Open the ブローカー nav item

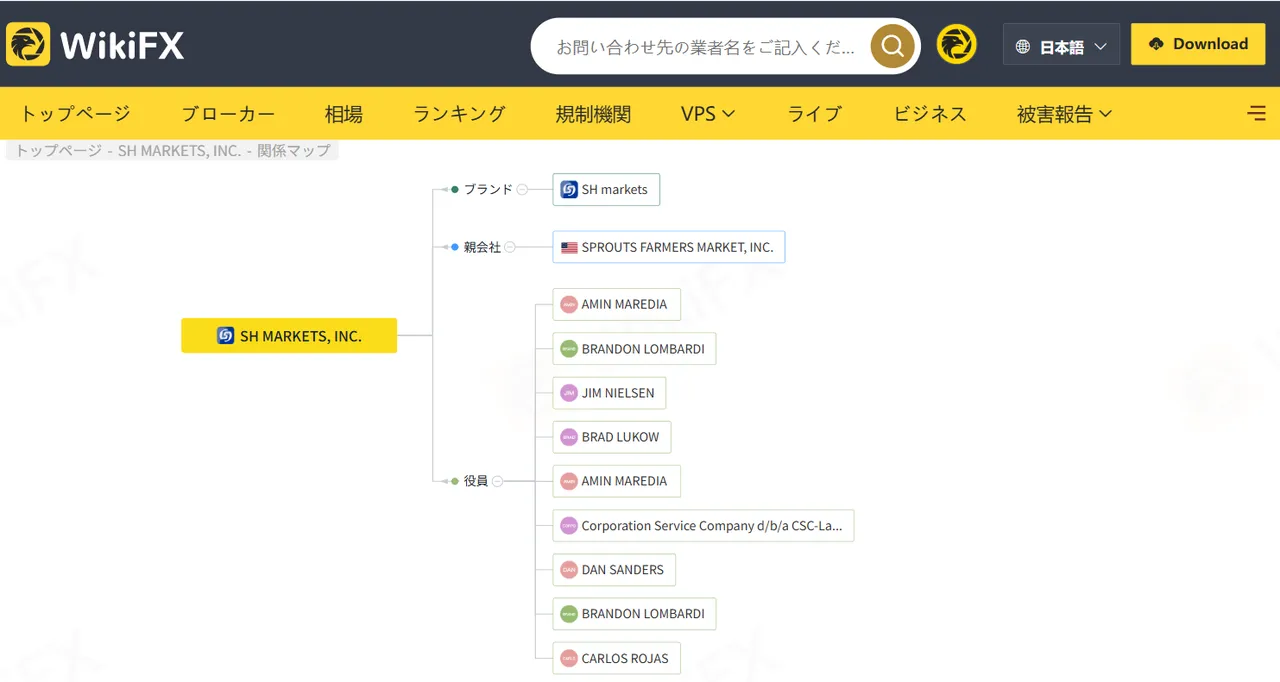228,114
